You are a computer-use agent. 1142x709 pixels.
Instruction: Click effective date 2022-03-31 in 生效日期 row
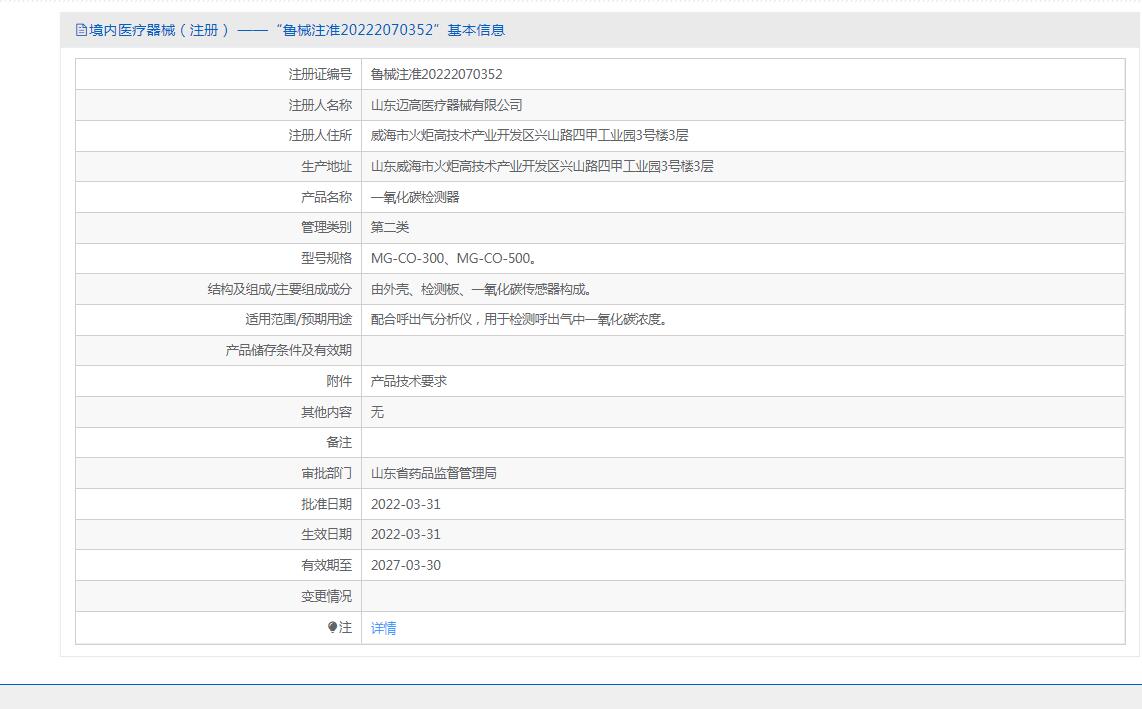coord(406,534)
